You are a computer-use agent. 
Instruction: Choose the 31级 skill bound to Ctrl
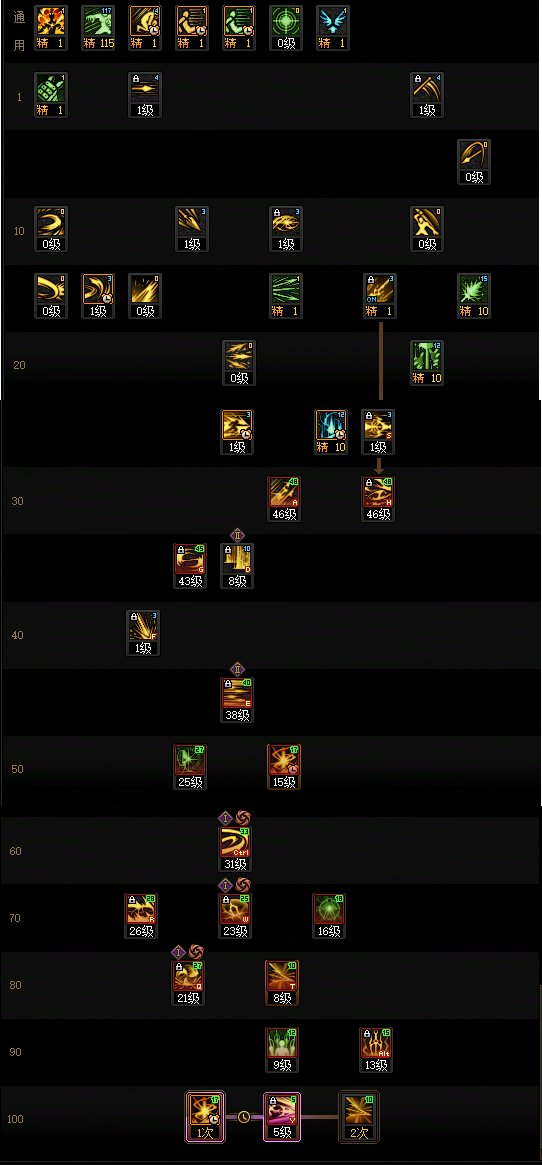click(x=236, y=849)
